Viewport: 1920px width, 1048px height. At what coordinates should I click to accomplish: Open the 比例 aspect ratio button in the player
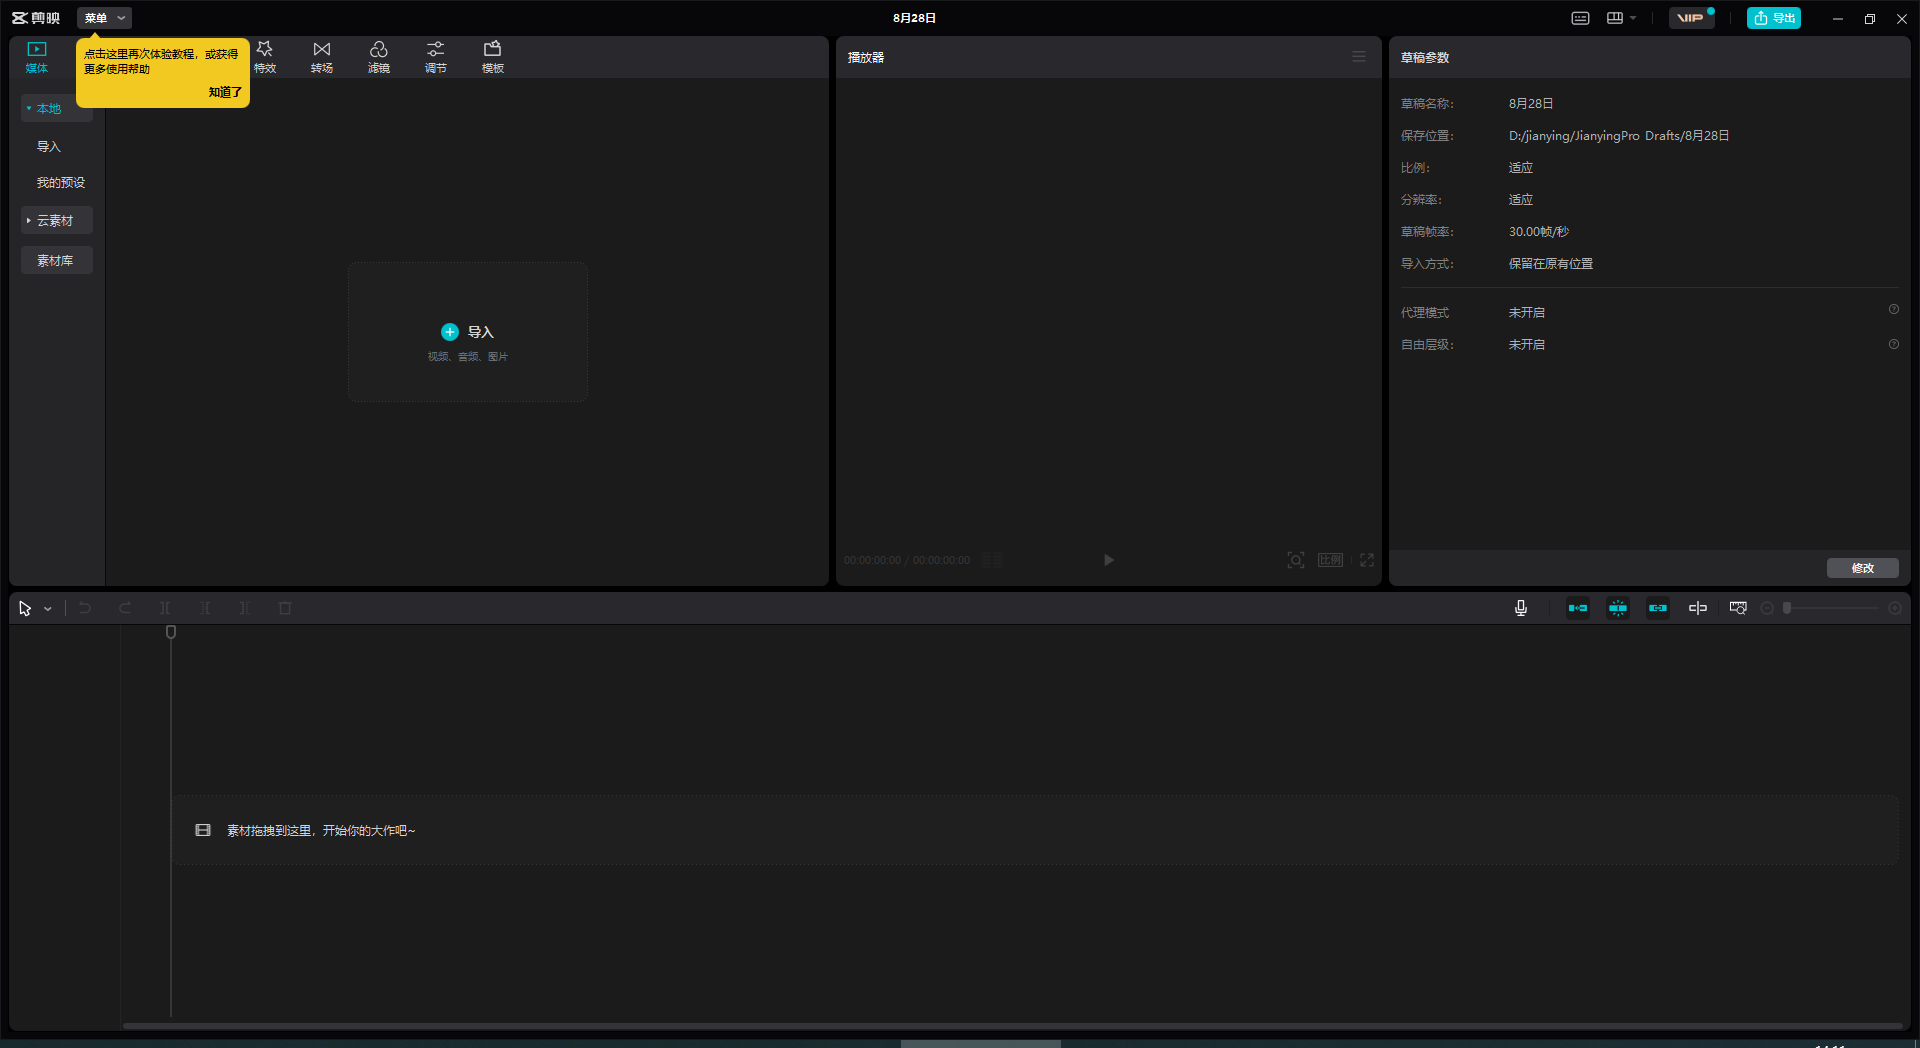[x=1330, y=560]
